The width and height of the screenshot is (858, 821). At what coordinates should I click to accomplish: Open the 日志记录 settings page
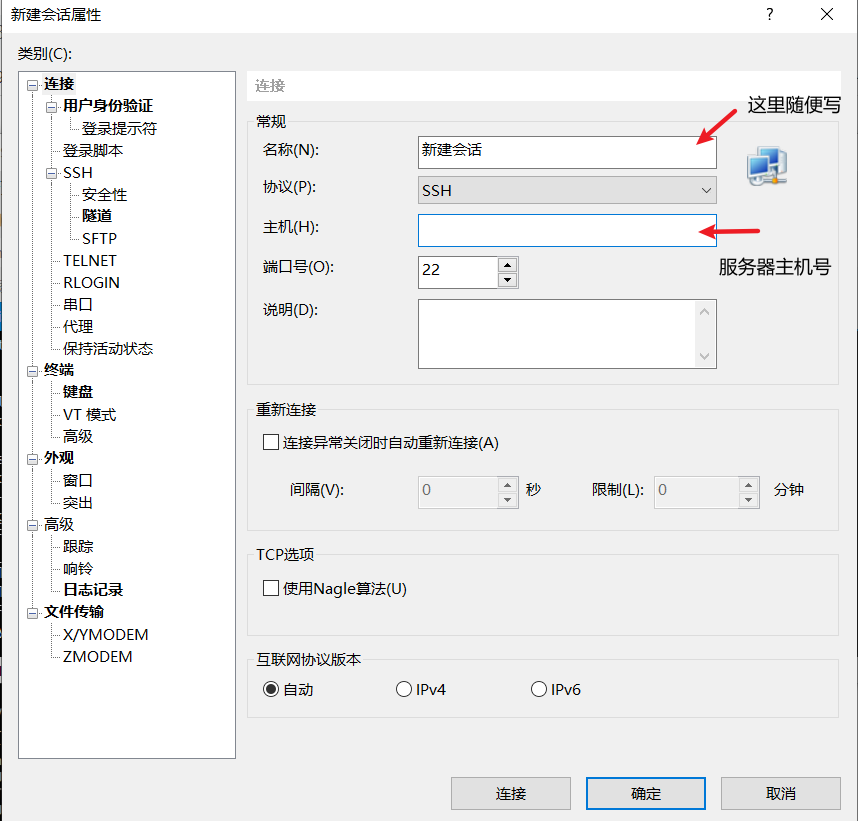pos(93,590)
